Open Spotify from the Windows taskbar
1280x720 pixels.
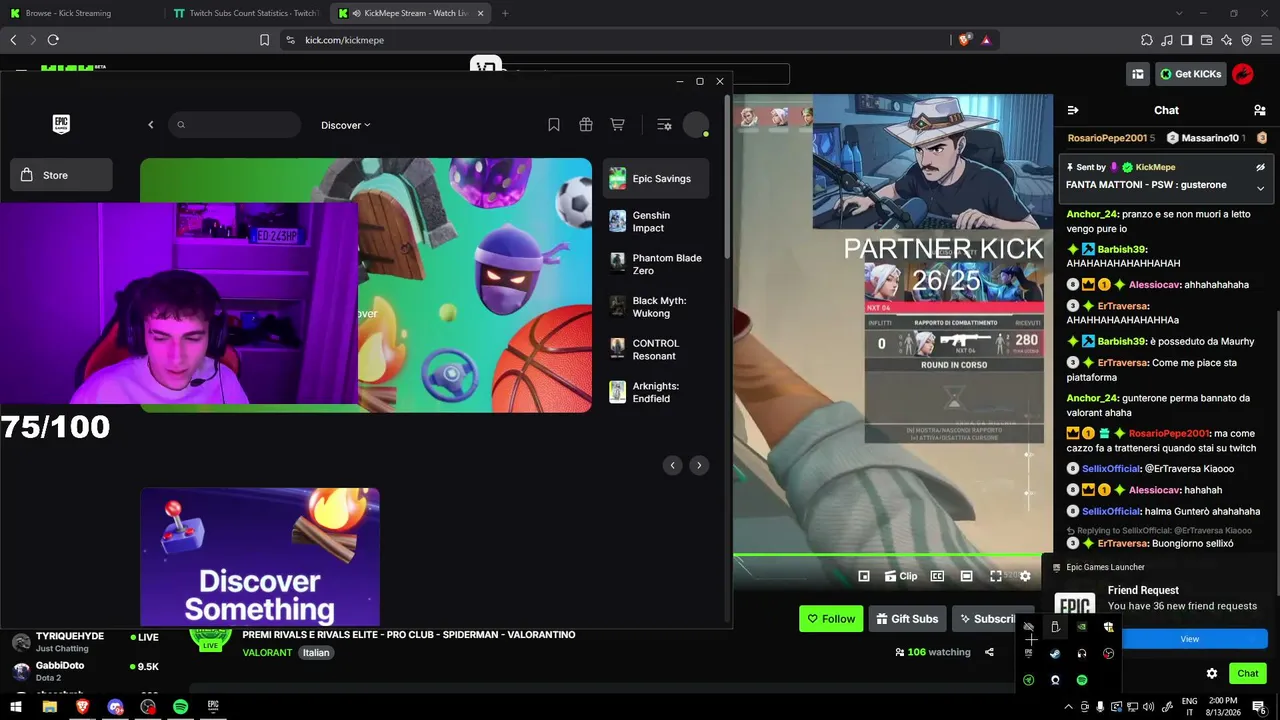(x=180, y=706)
